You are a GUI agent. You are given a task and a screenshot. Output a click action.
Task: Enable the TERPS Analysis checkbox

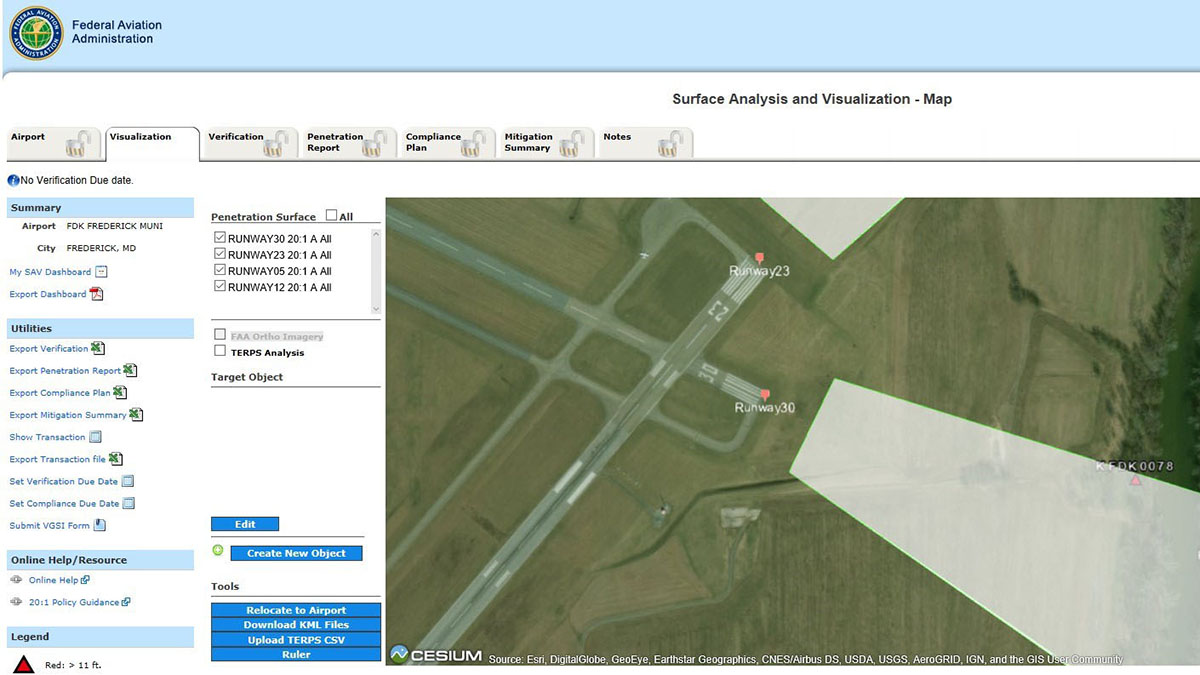pos(218,351)
